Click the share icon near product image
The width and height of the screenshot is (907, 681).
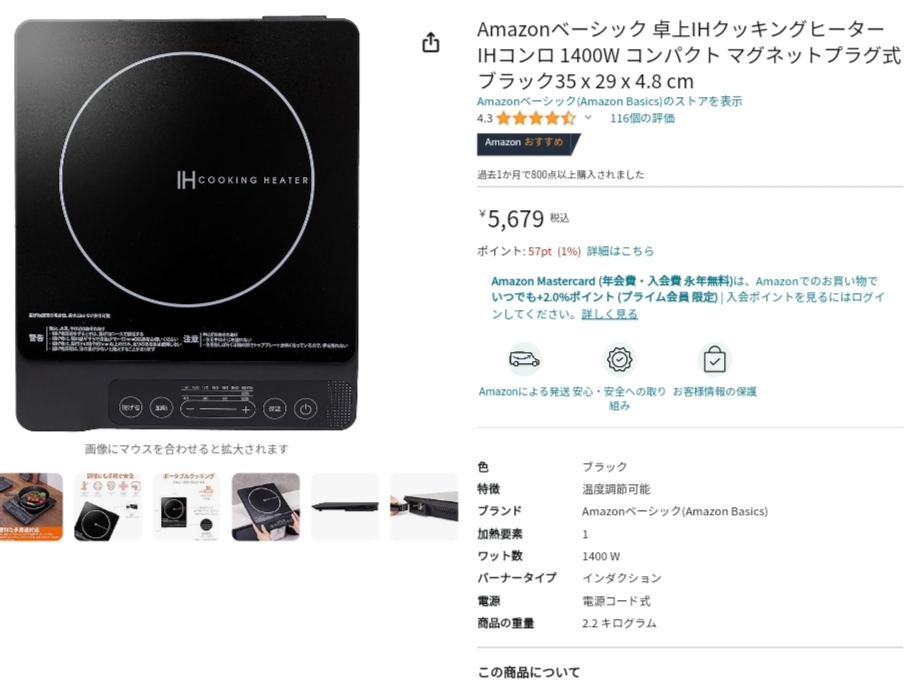click(430, 42)
